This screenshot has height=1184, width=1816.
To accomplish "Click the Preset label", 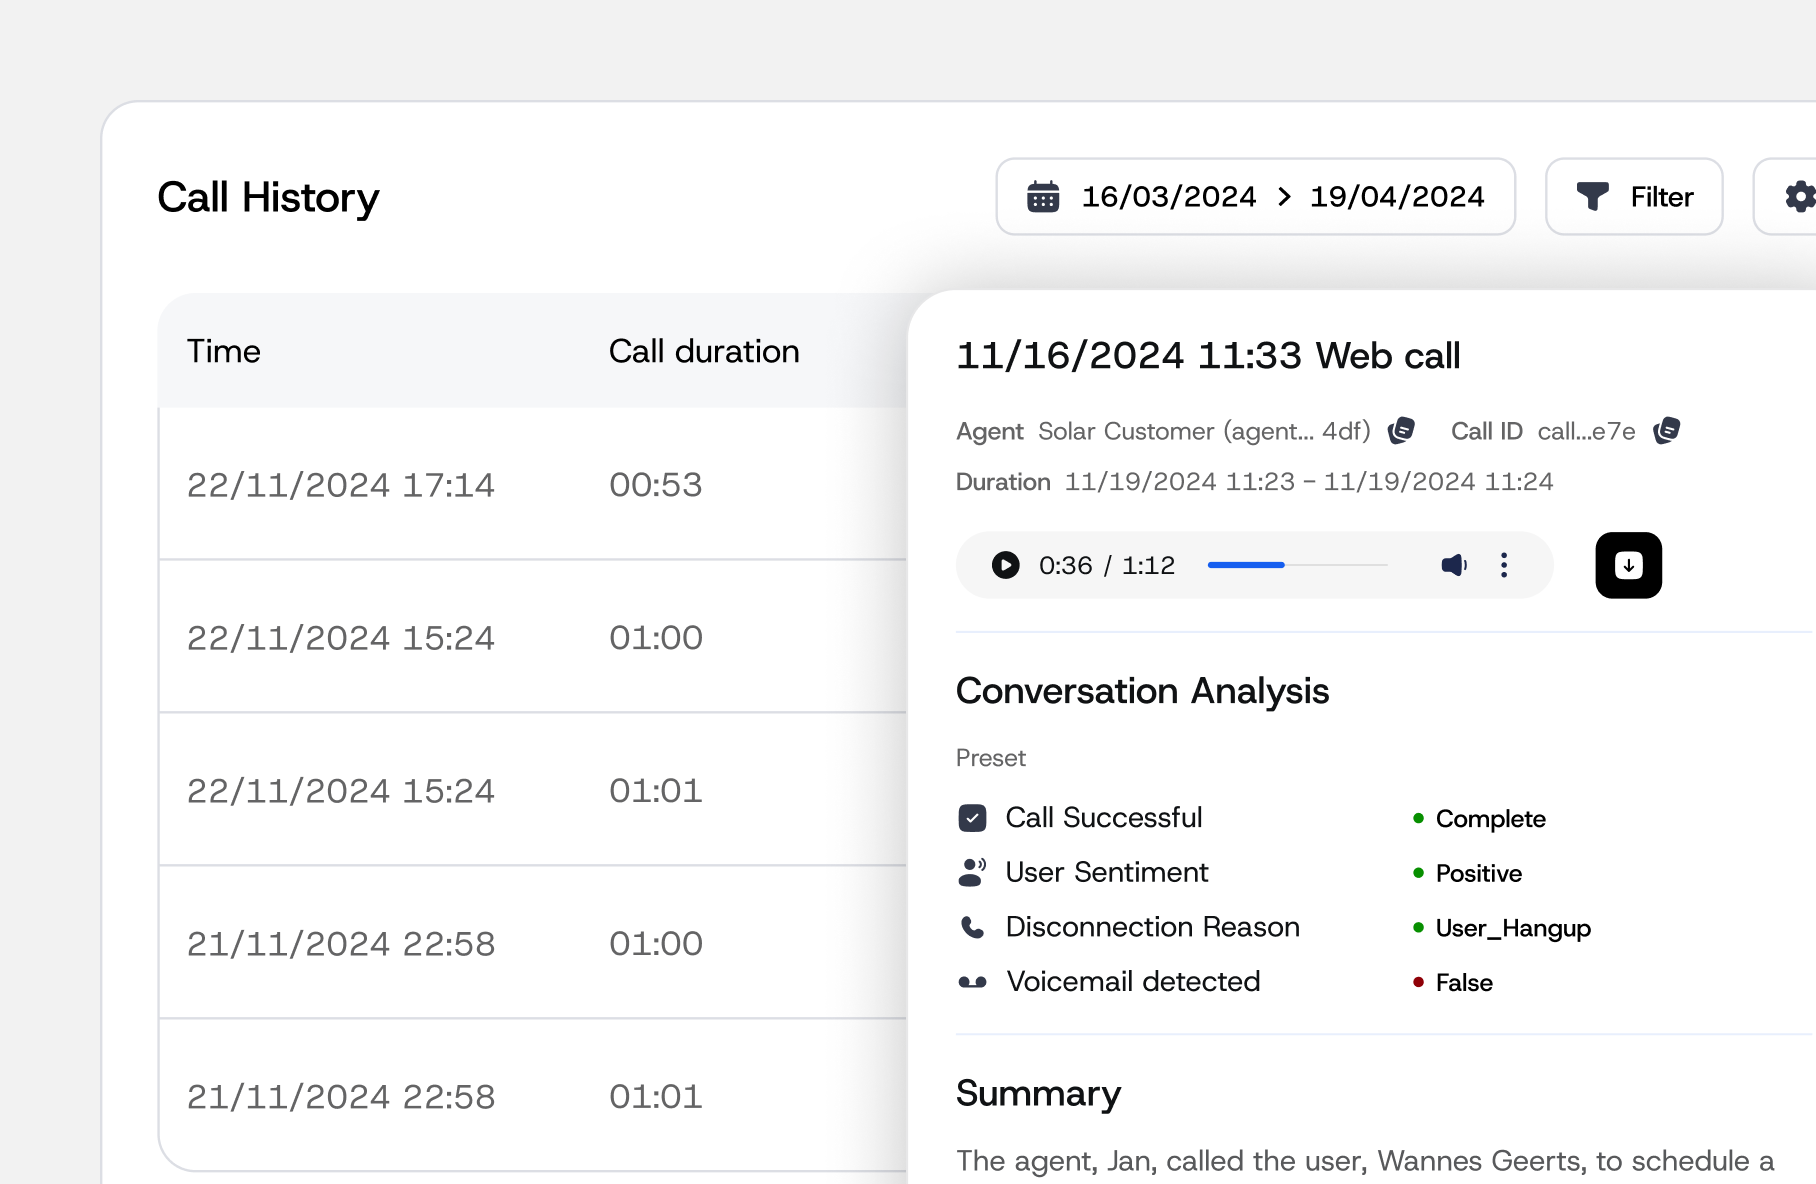I will [991, 758].
